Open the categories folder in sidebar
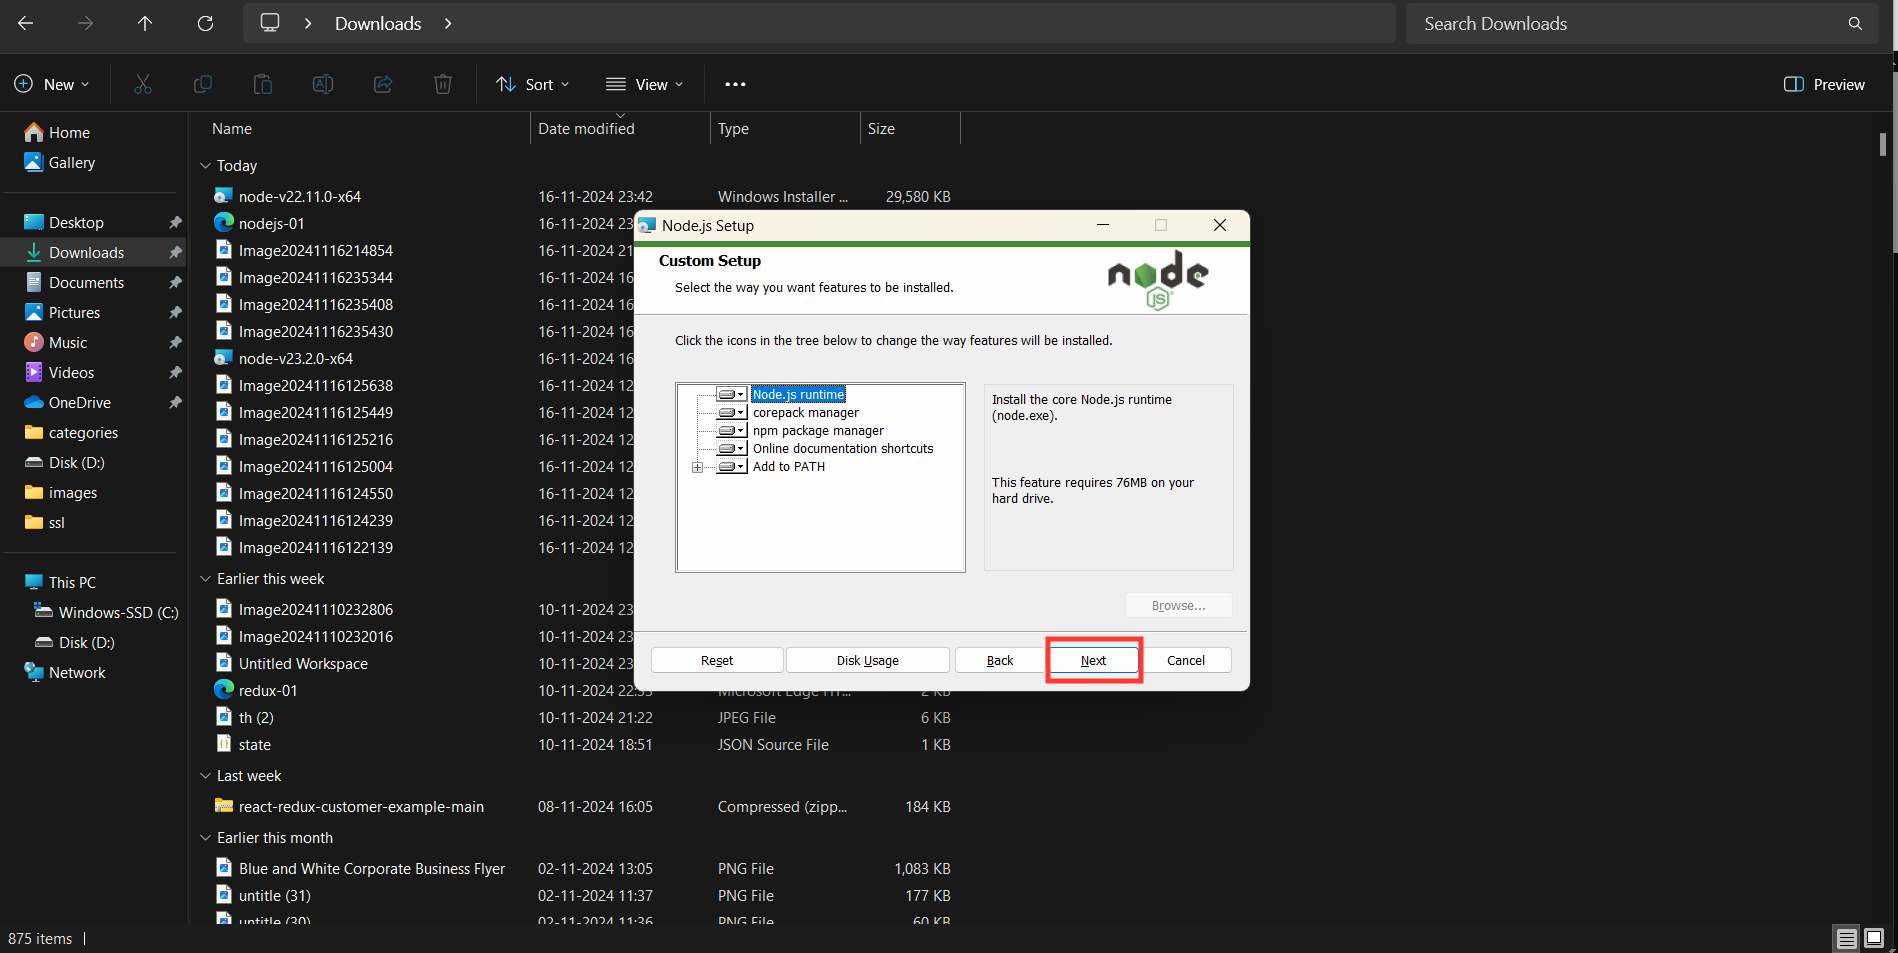This screenshot has width=1898, height=953. (x=83, y=432)
